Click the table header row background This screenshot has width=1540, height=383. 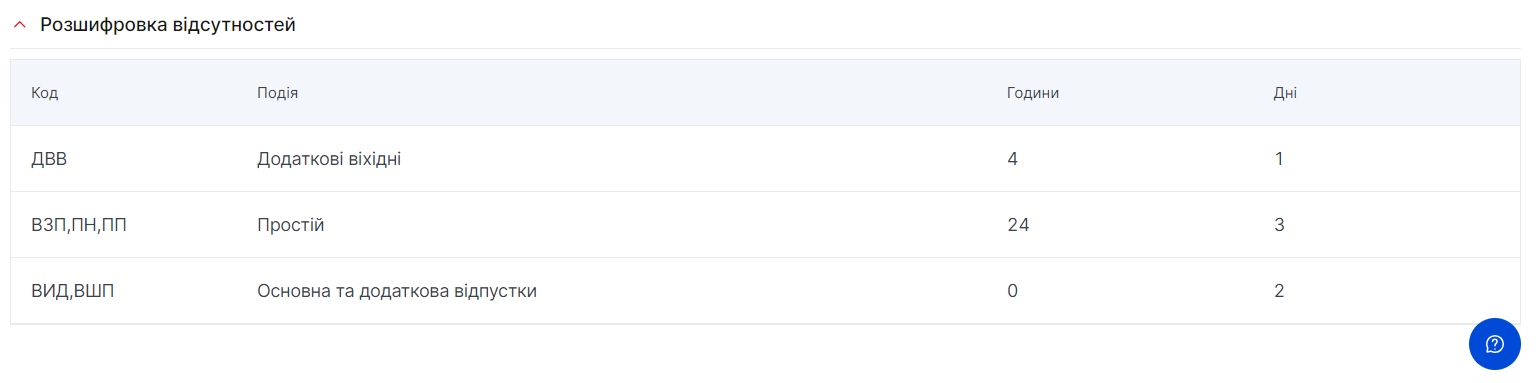coord(765,93)
